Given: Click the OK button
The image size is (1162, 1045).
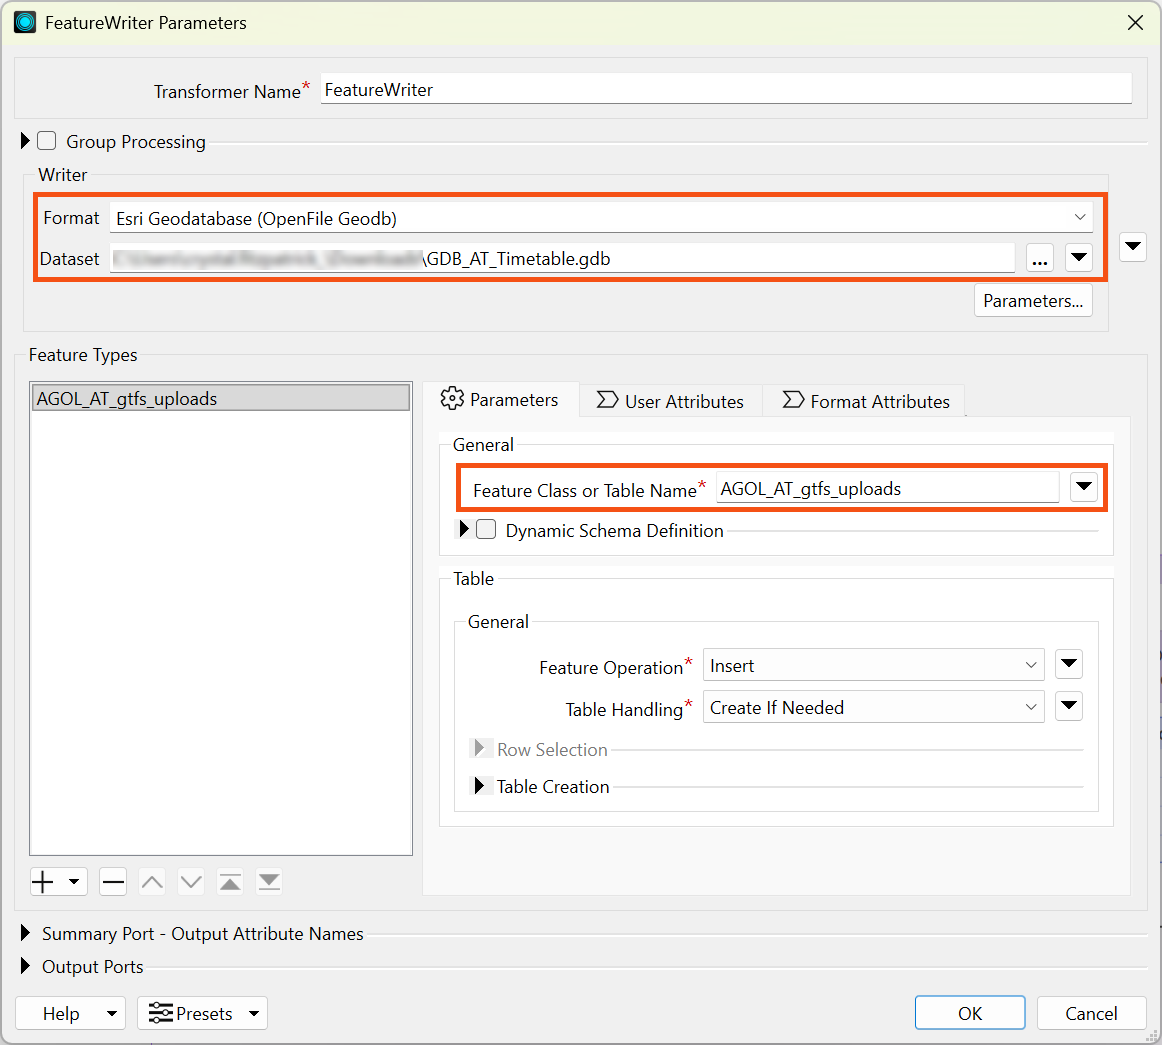Looking at the screenshot, I should click(970, 1013).
